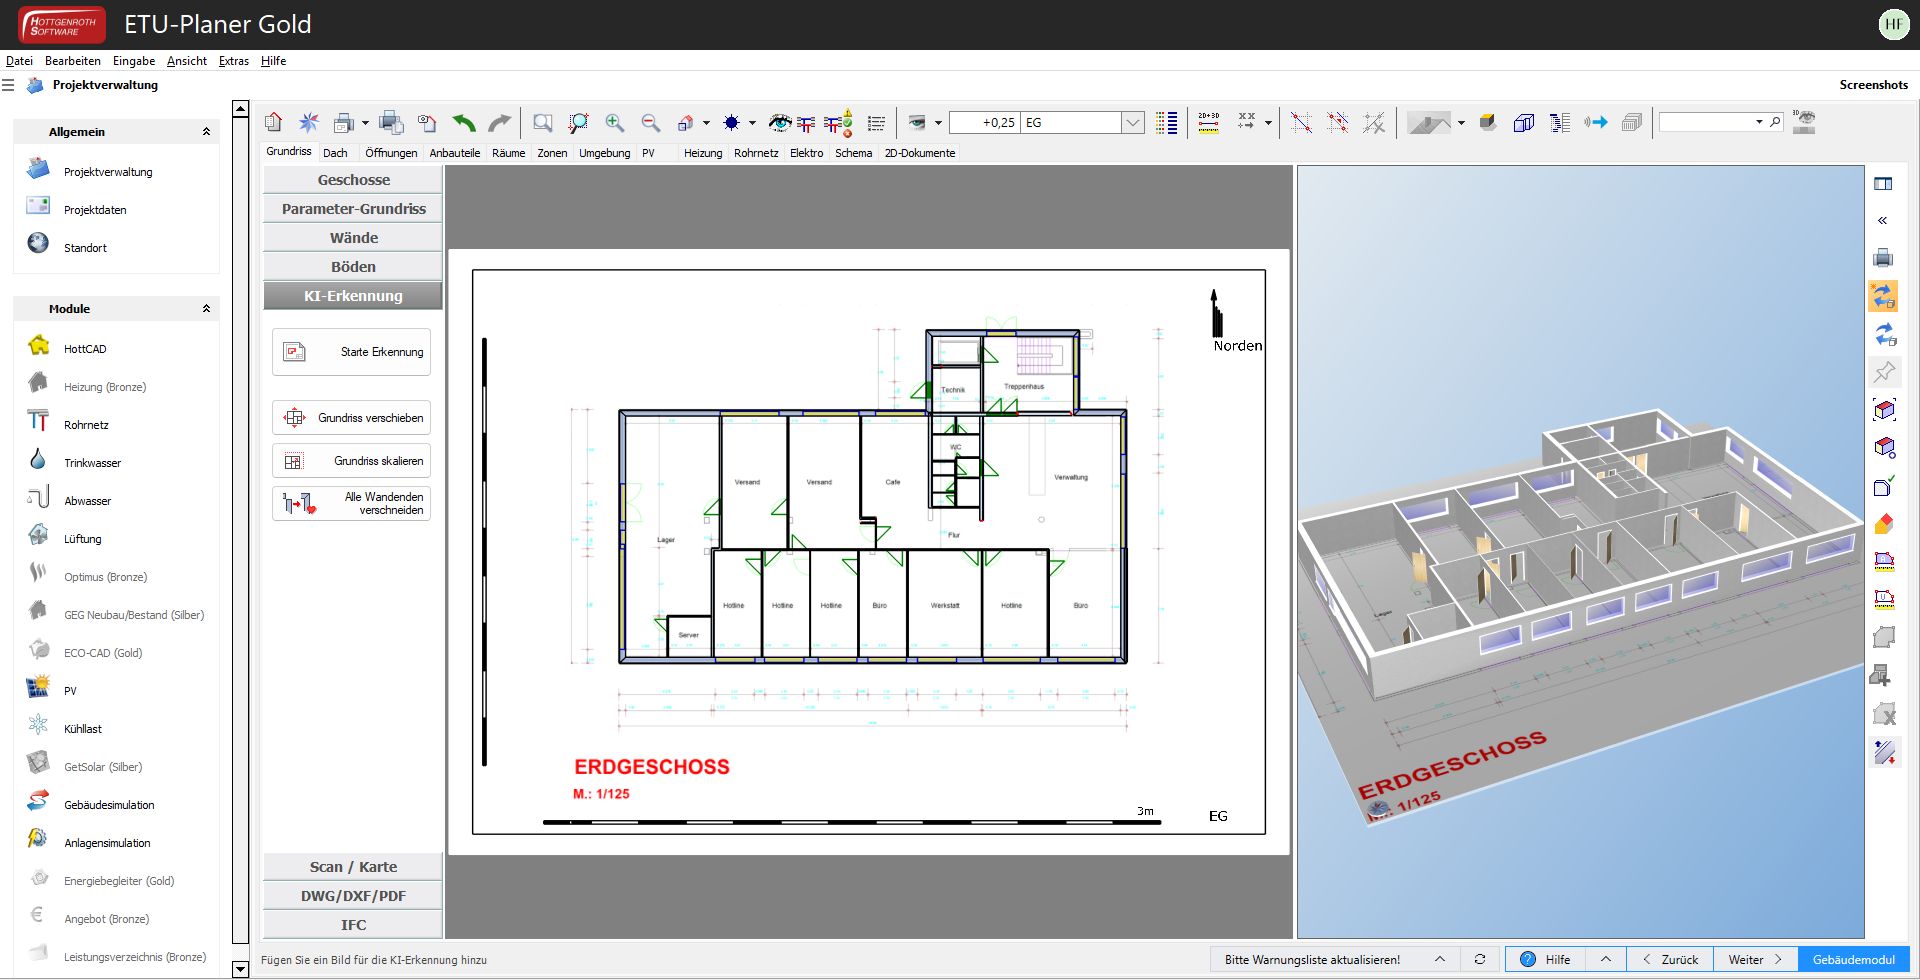Toggle the layer lines warning status icon
1920x980 pixels.
tap(839, 122)
